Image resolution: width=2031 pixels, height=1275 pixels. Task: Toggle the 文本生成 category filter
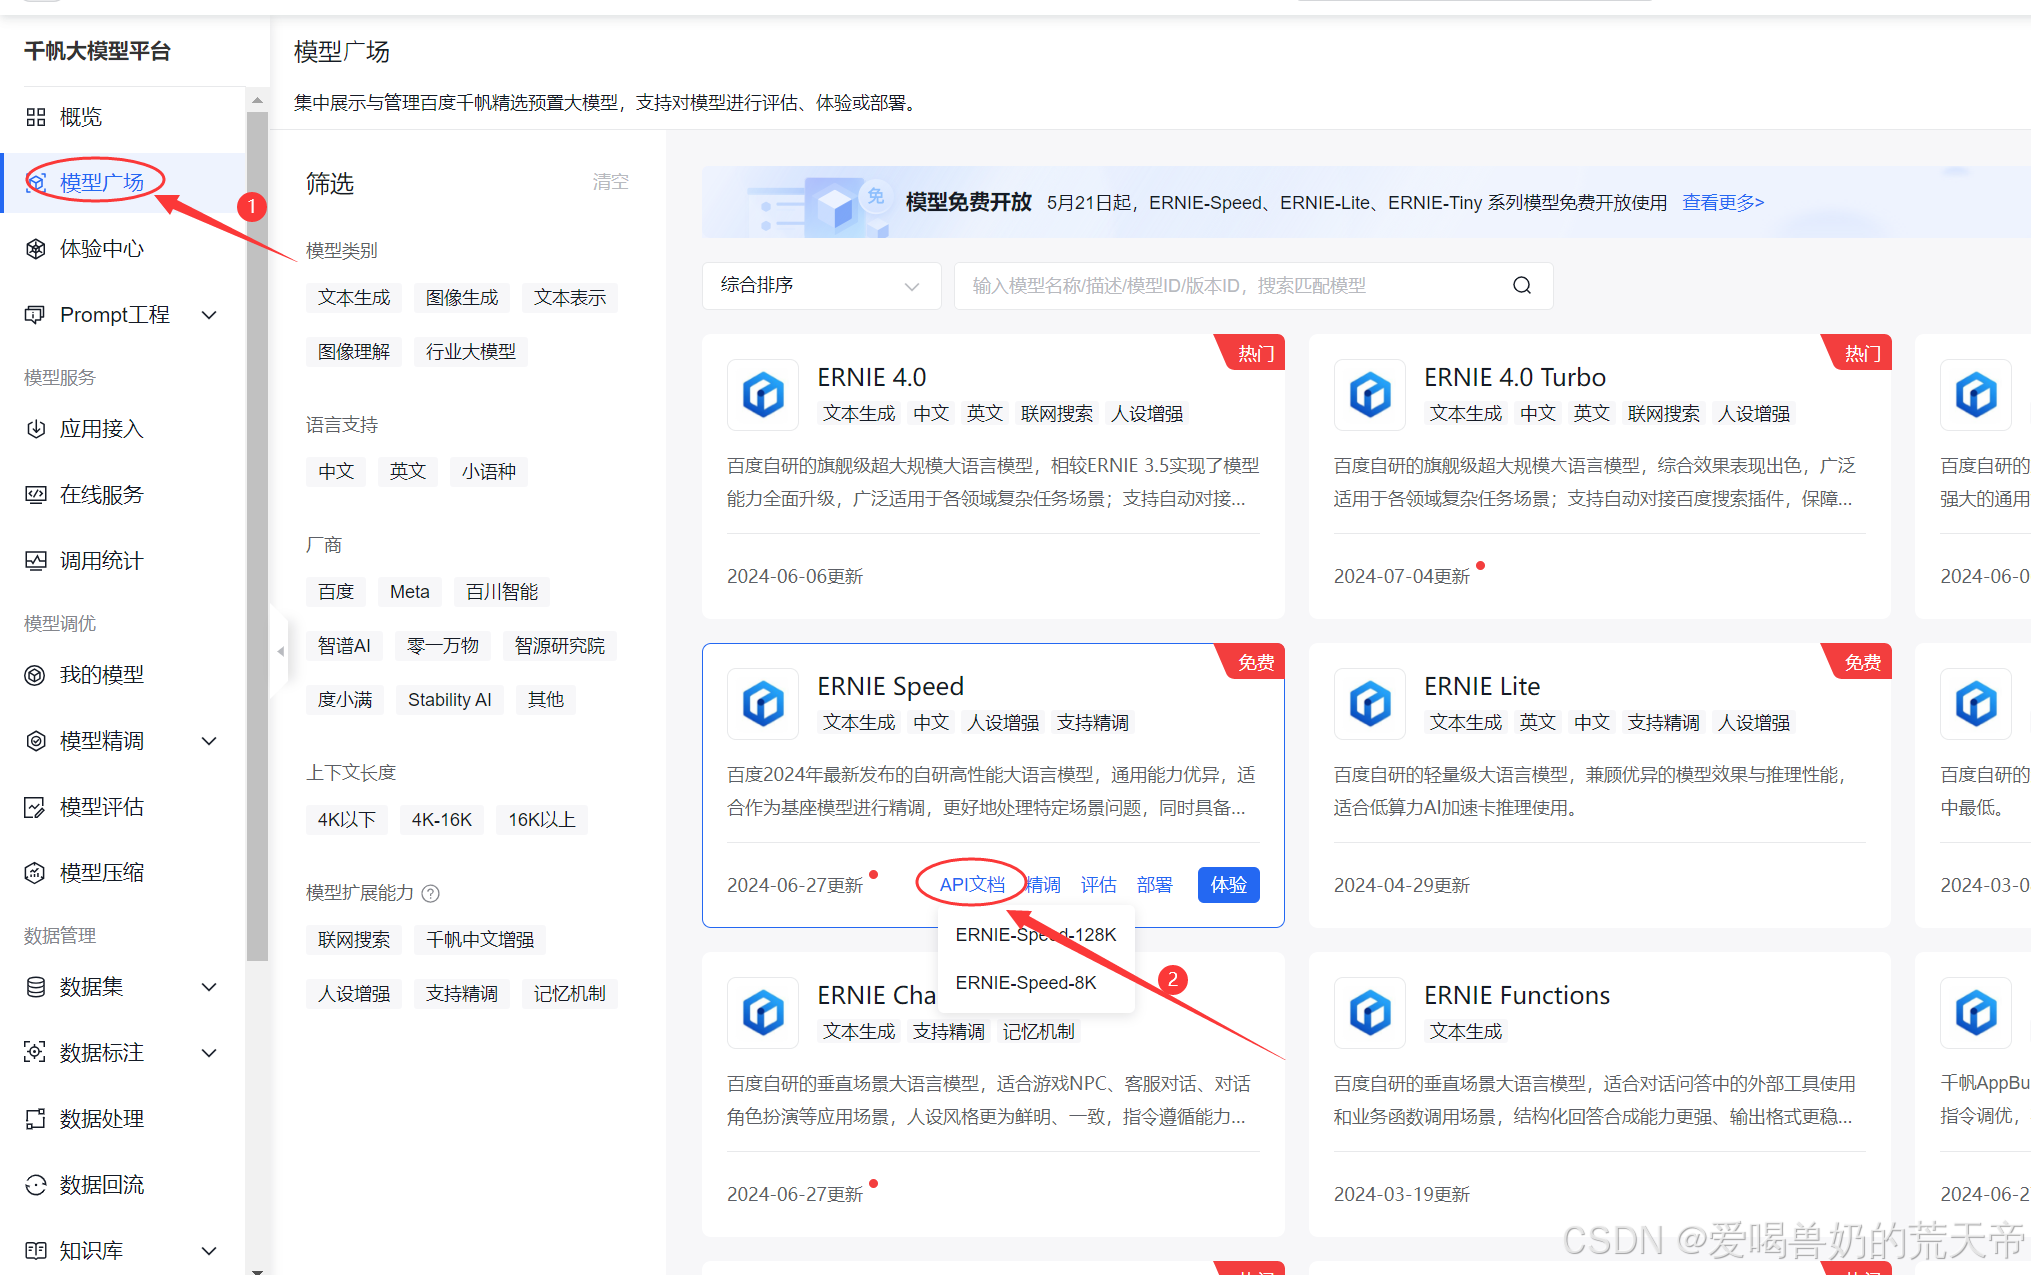click(x=354, y=298)
